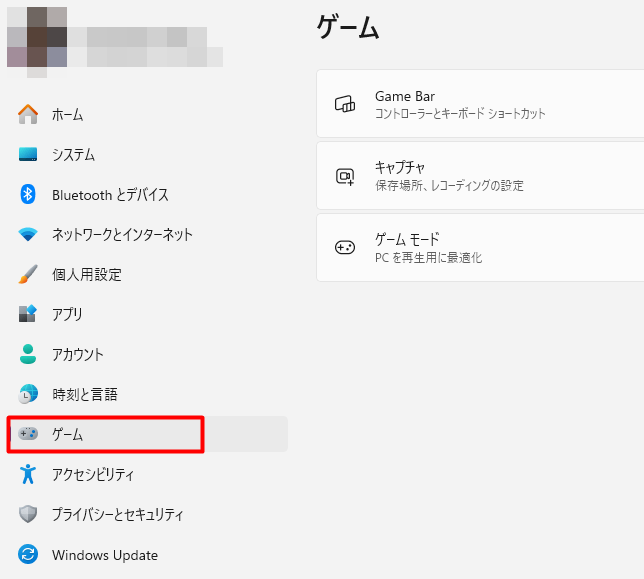Screen dimensions: 644x579
Task: Click the Game Bar card icon
Action: coord(345,104)
